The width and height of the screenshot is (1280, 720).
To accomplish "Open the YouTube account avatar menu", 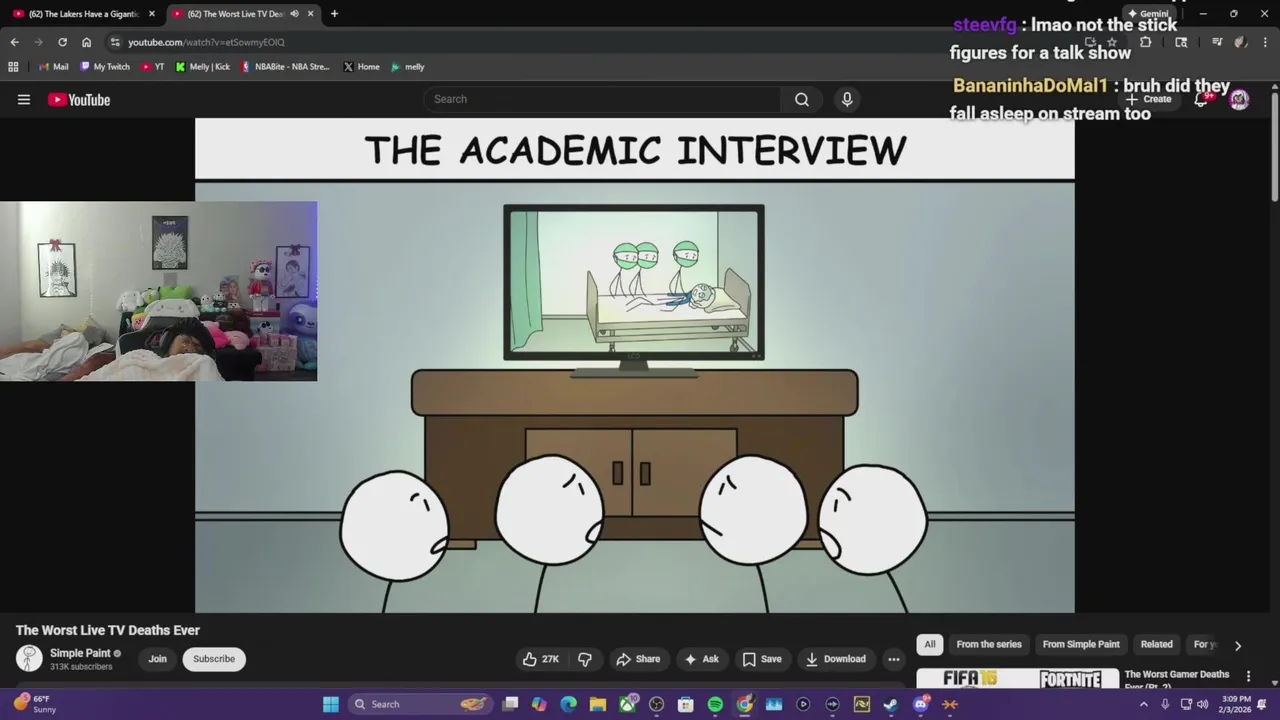I will pos(1239,99).
